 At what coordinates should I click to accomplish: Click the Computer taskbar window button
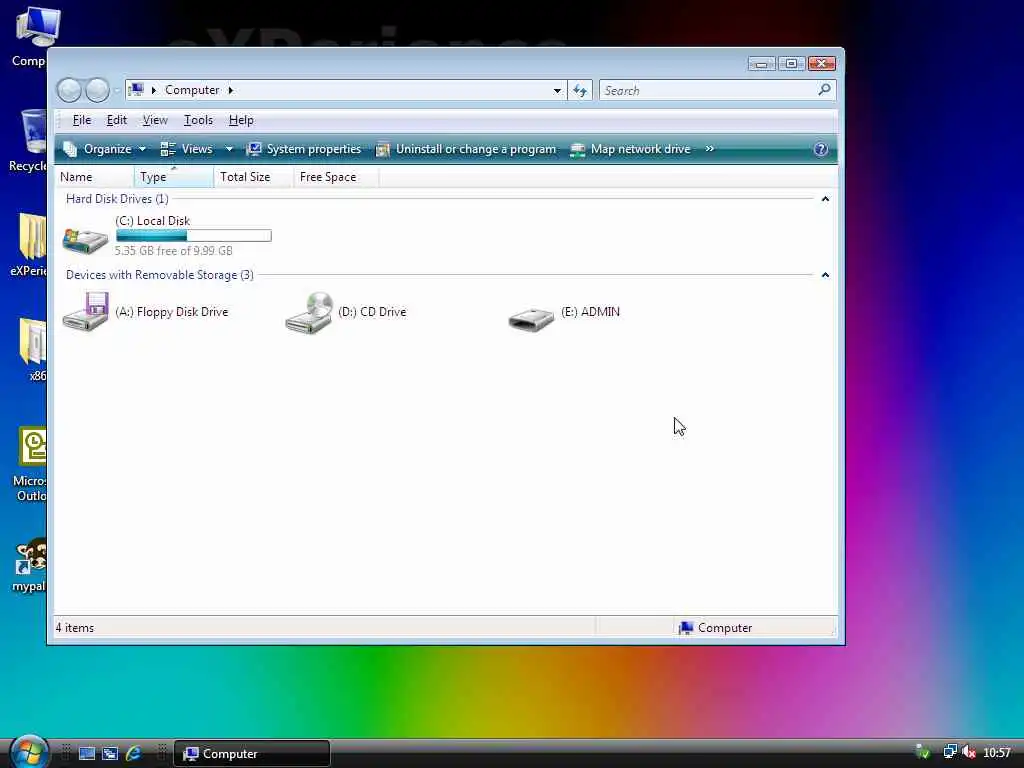click(x=252, y=754)
